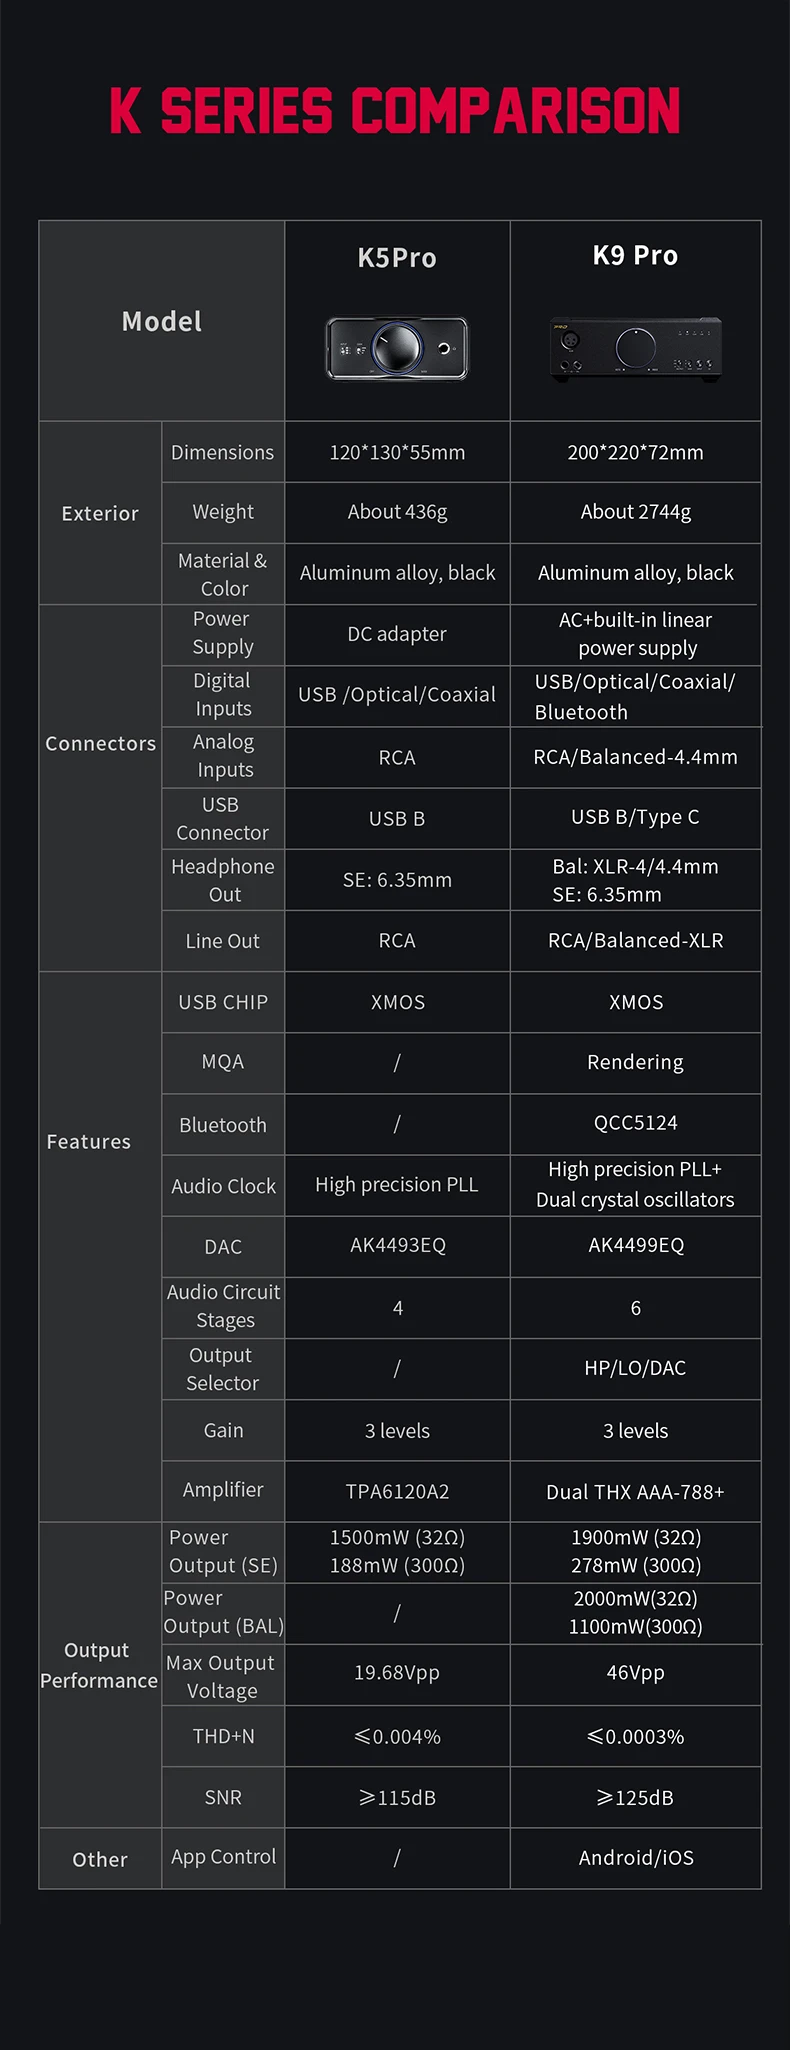Select the Dimensions row label
This screenshot has height=2050, width=790.
coord(222,452)
